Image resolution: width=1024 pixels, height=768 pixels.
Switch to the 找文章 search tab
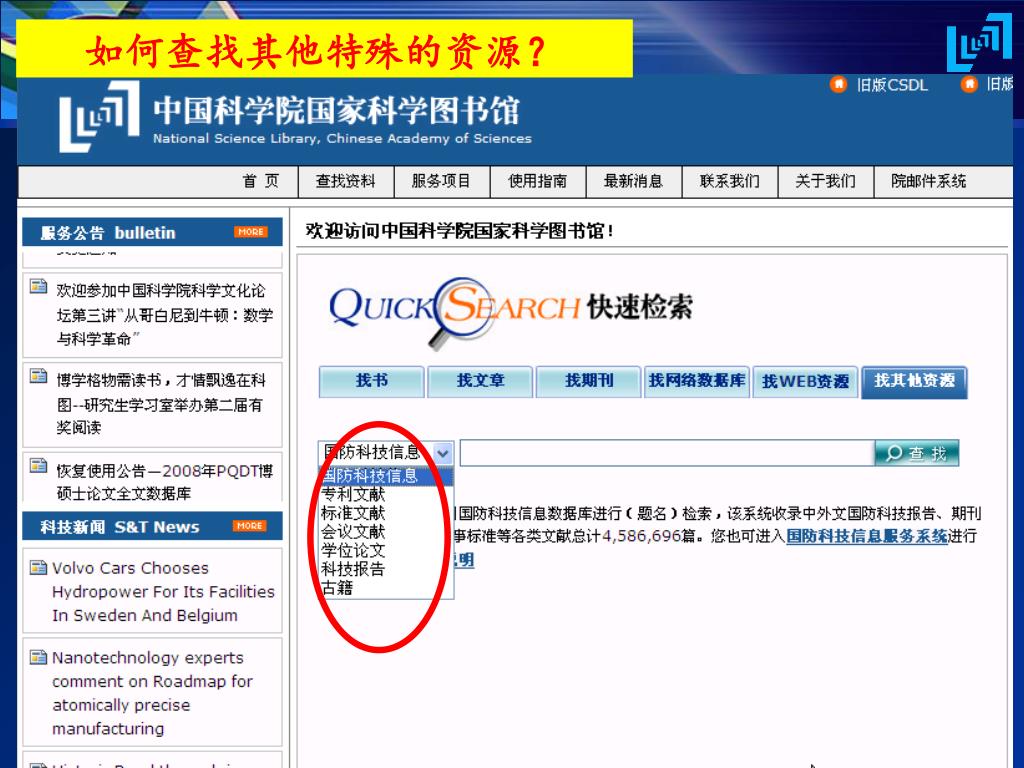tap(480, 381)
